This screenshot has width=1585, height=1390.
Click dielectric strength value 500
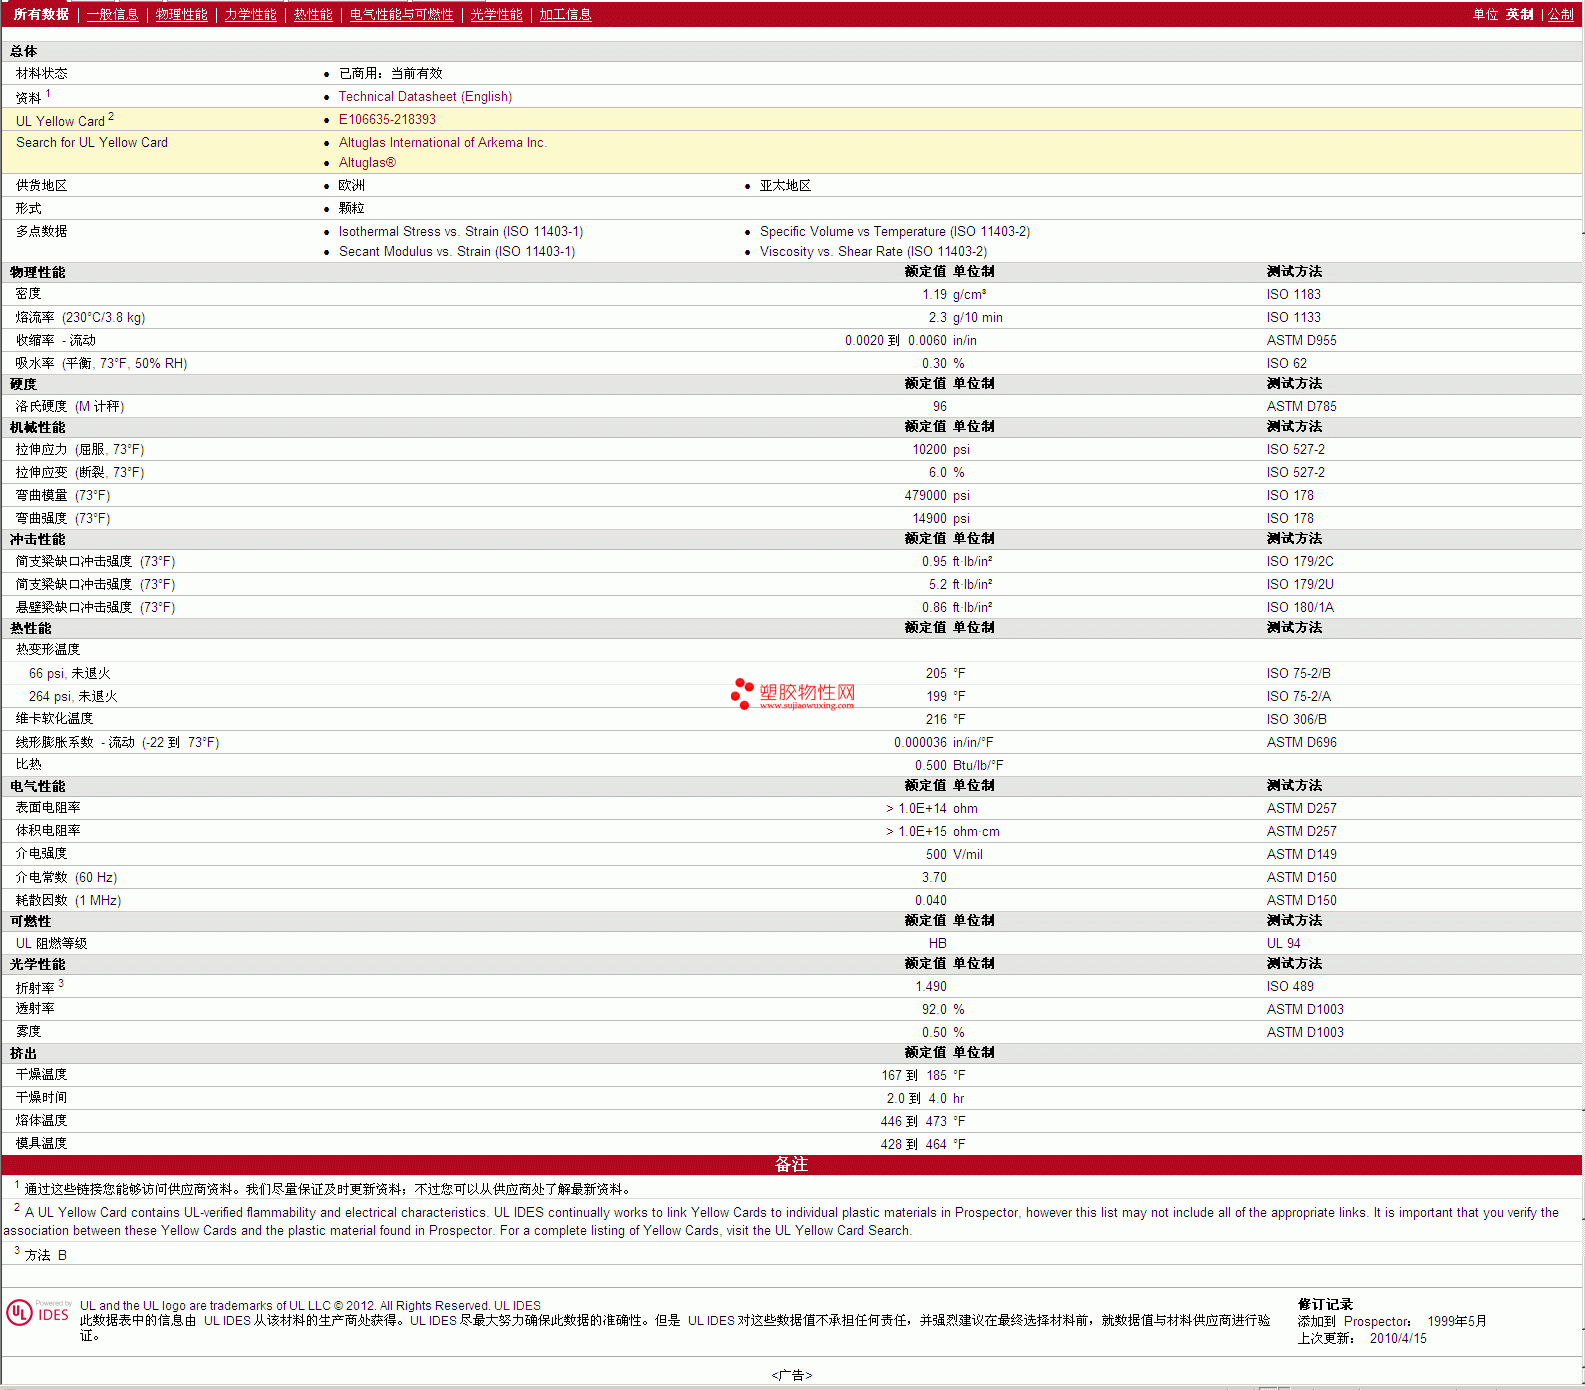[936, 854]
